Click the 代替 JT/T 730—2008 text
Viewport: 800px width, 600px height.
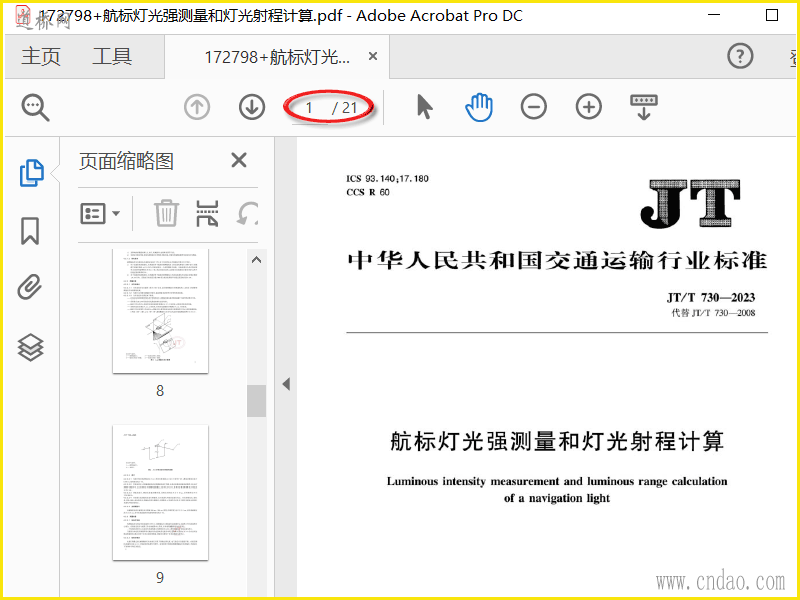tap(713, 313)
